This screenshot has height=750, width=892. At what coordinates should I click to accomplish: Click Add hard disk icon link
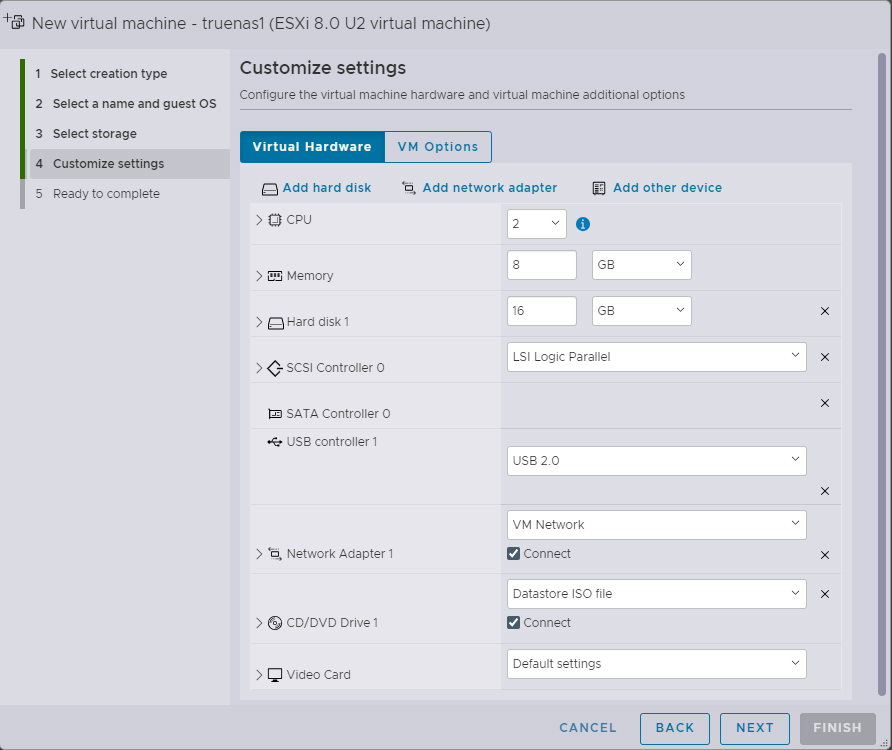[x=316, y=188]
